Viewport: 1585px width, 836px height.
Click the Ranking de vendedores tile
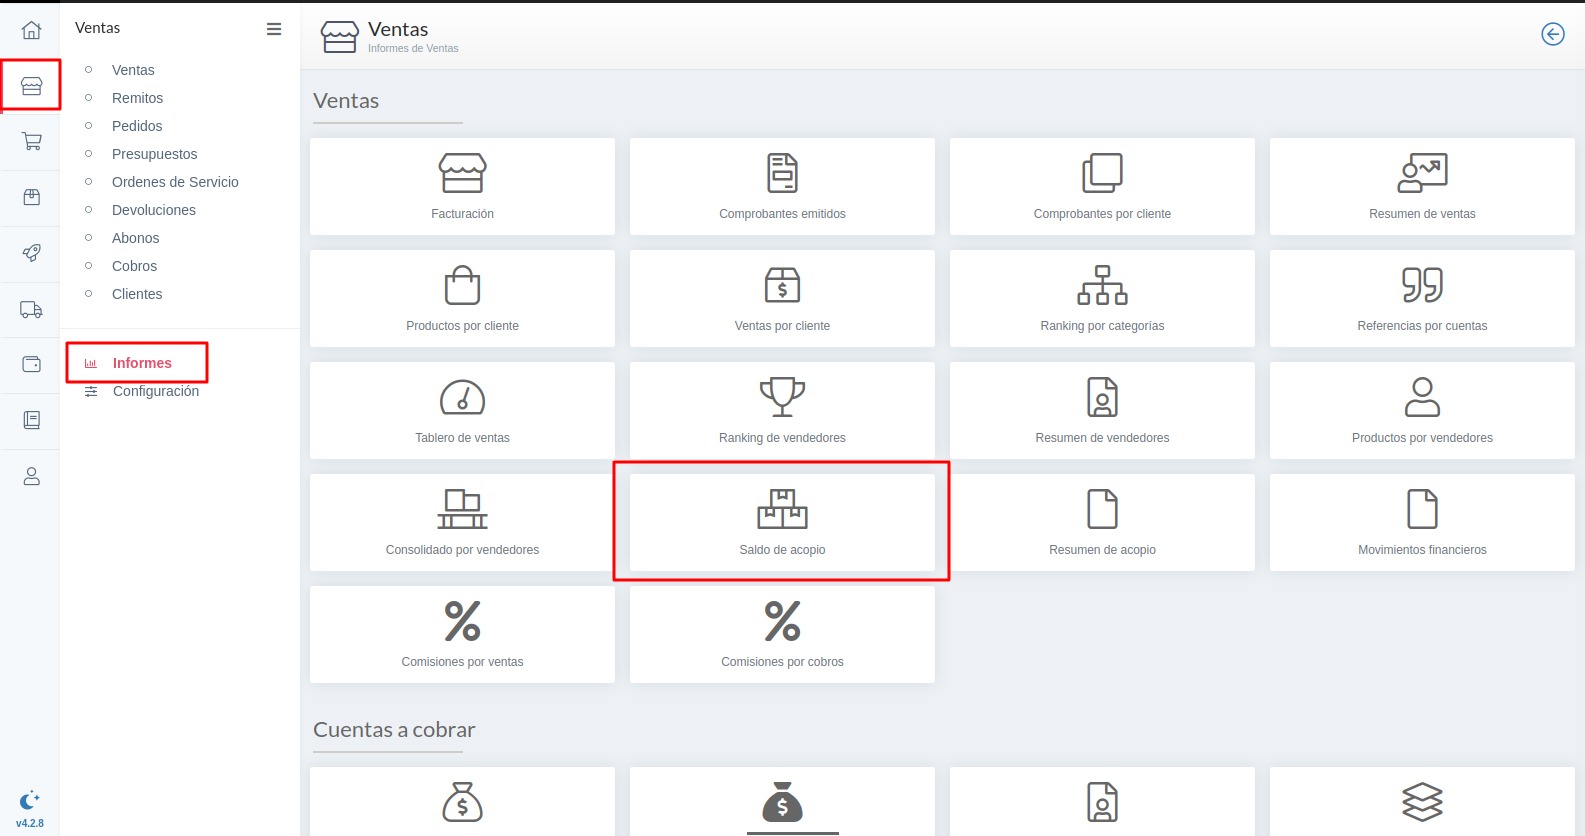pyautogui.click(x=782, y=410)
